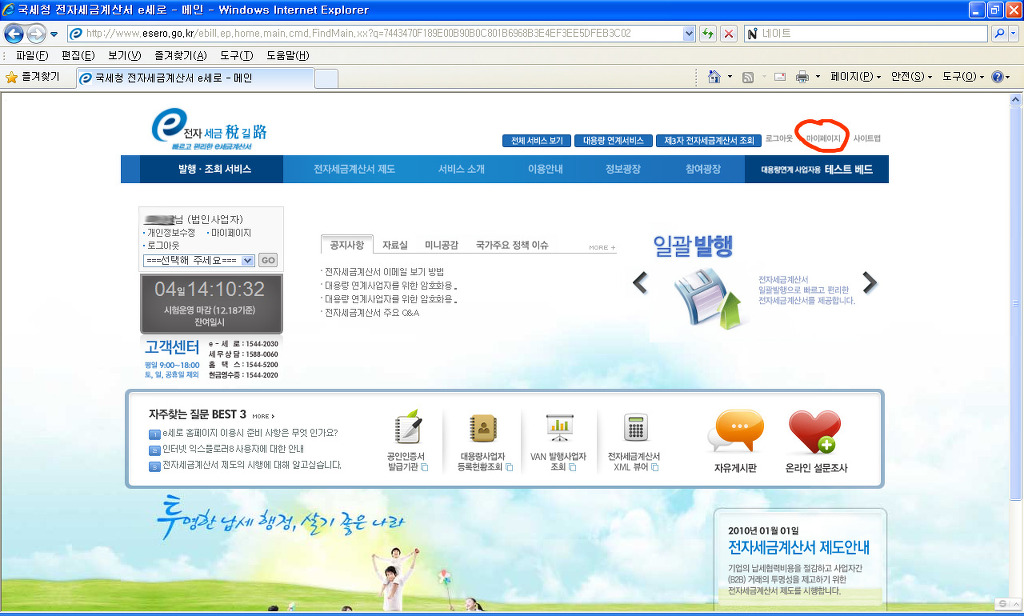Click the Home icon in command bar
The image size is (1024, 616).
tap(714, 77)
